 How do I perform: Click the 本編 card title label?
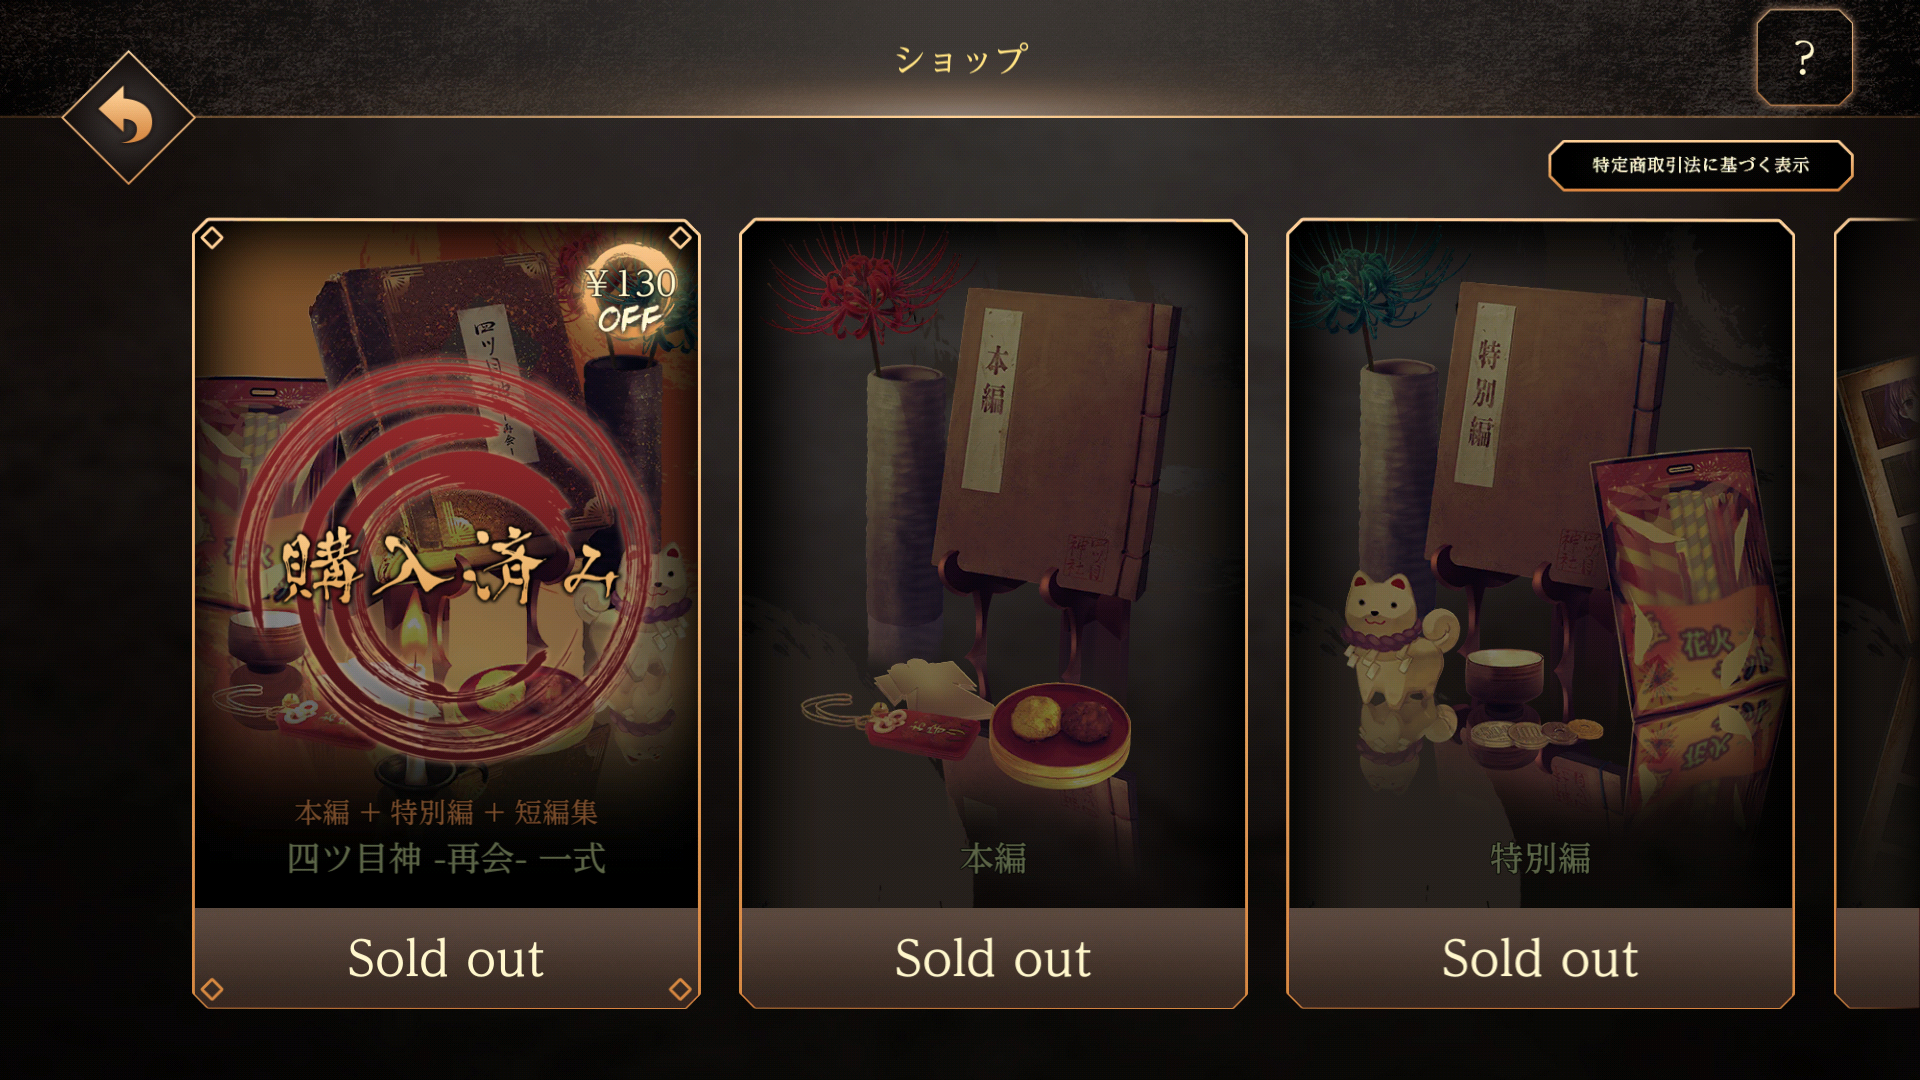993,858
